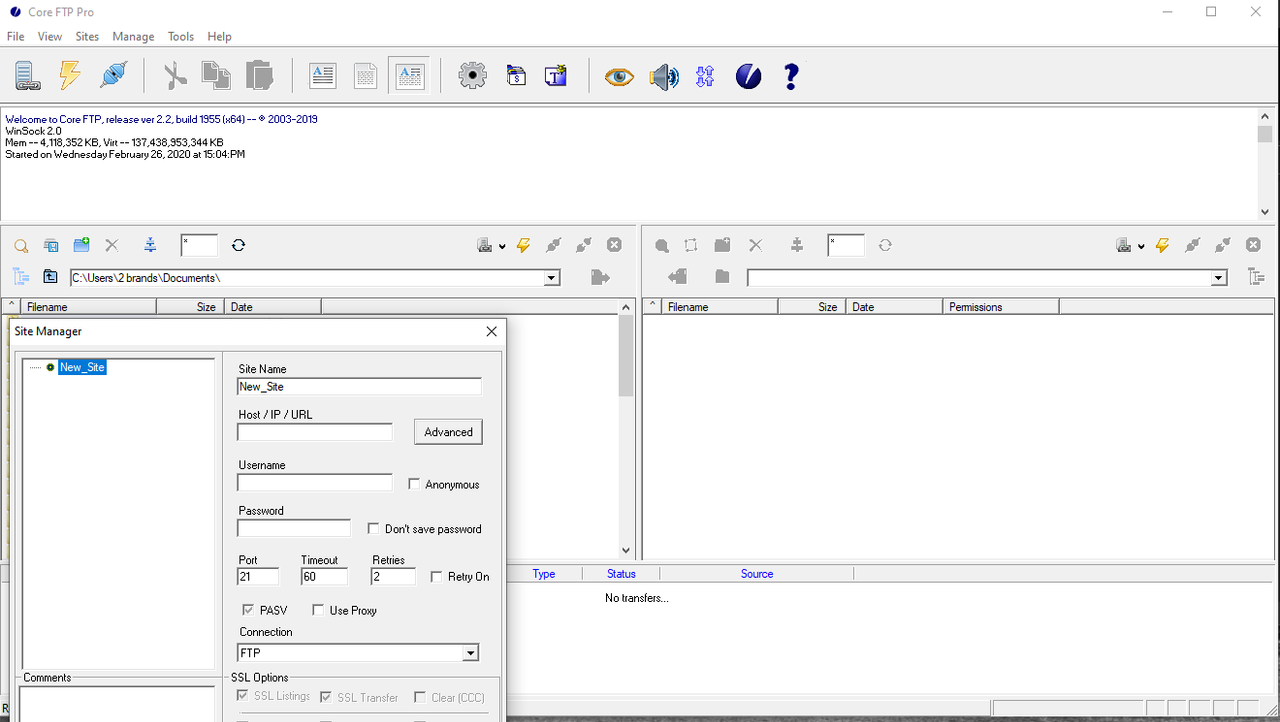
Task: Click the Copy icon in the main toolbar
Action: (x=215, y=76)
